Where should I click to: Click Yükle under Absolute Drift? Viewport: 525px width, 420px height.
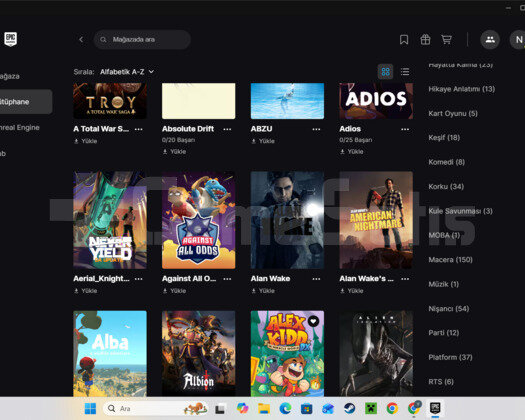(x=174, y=152)
